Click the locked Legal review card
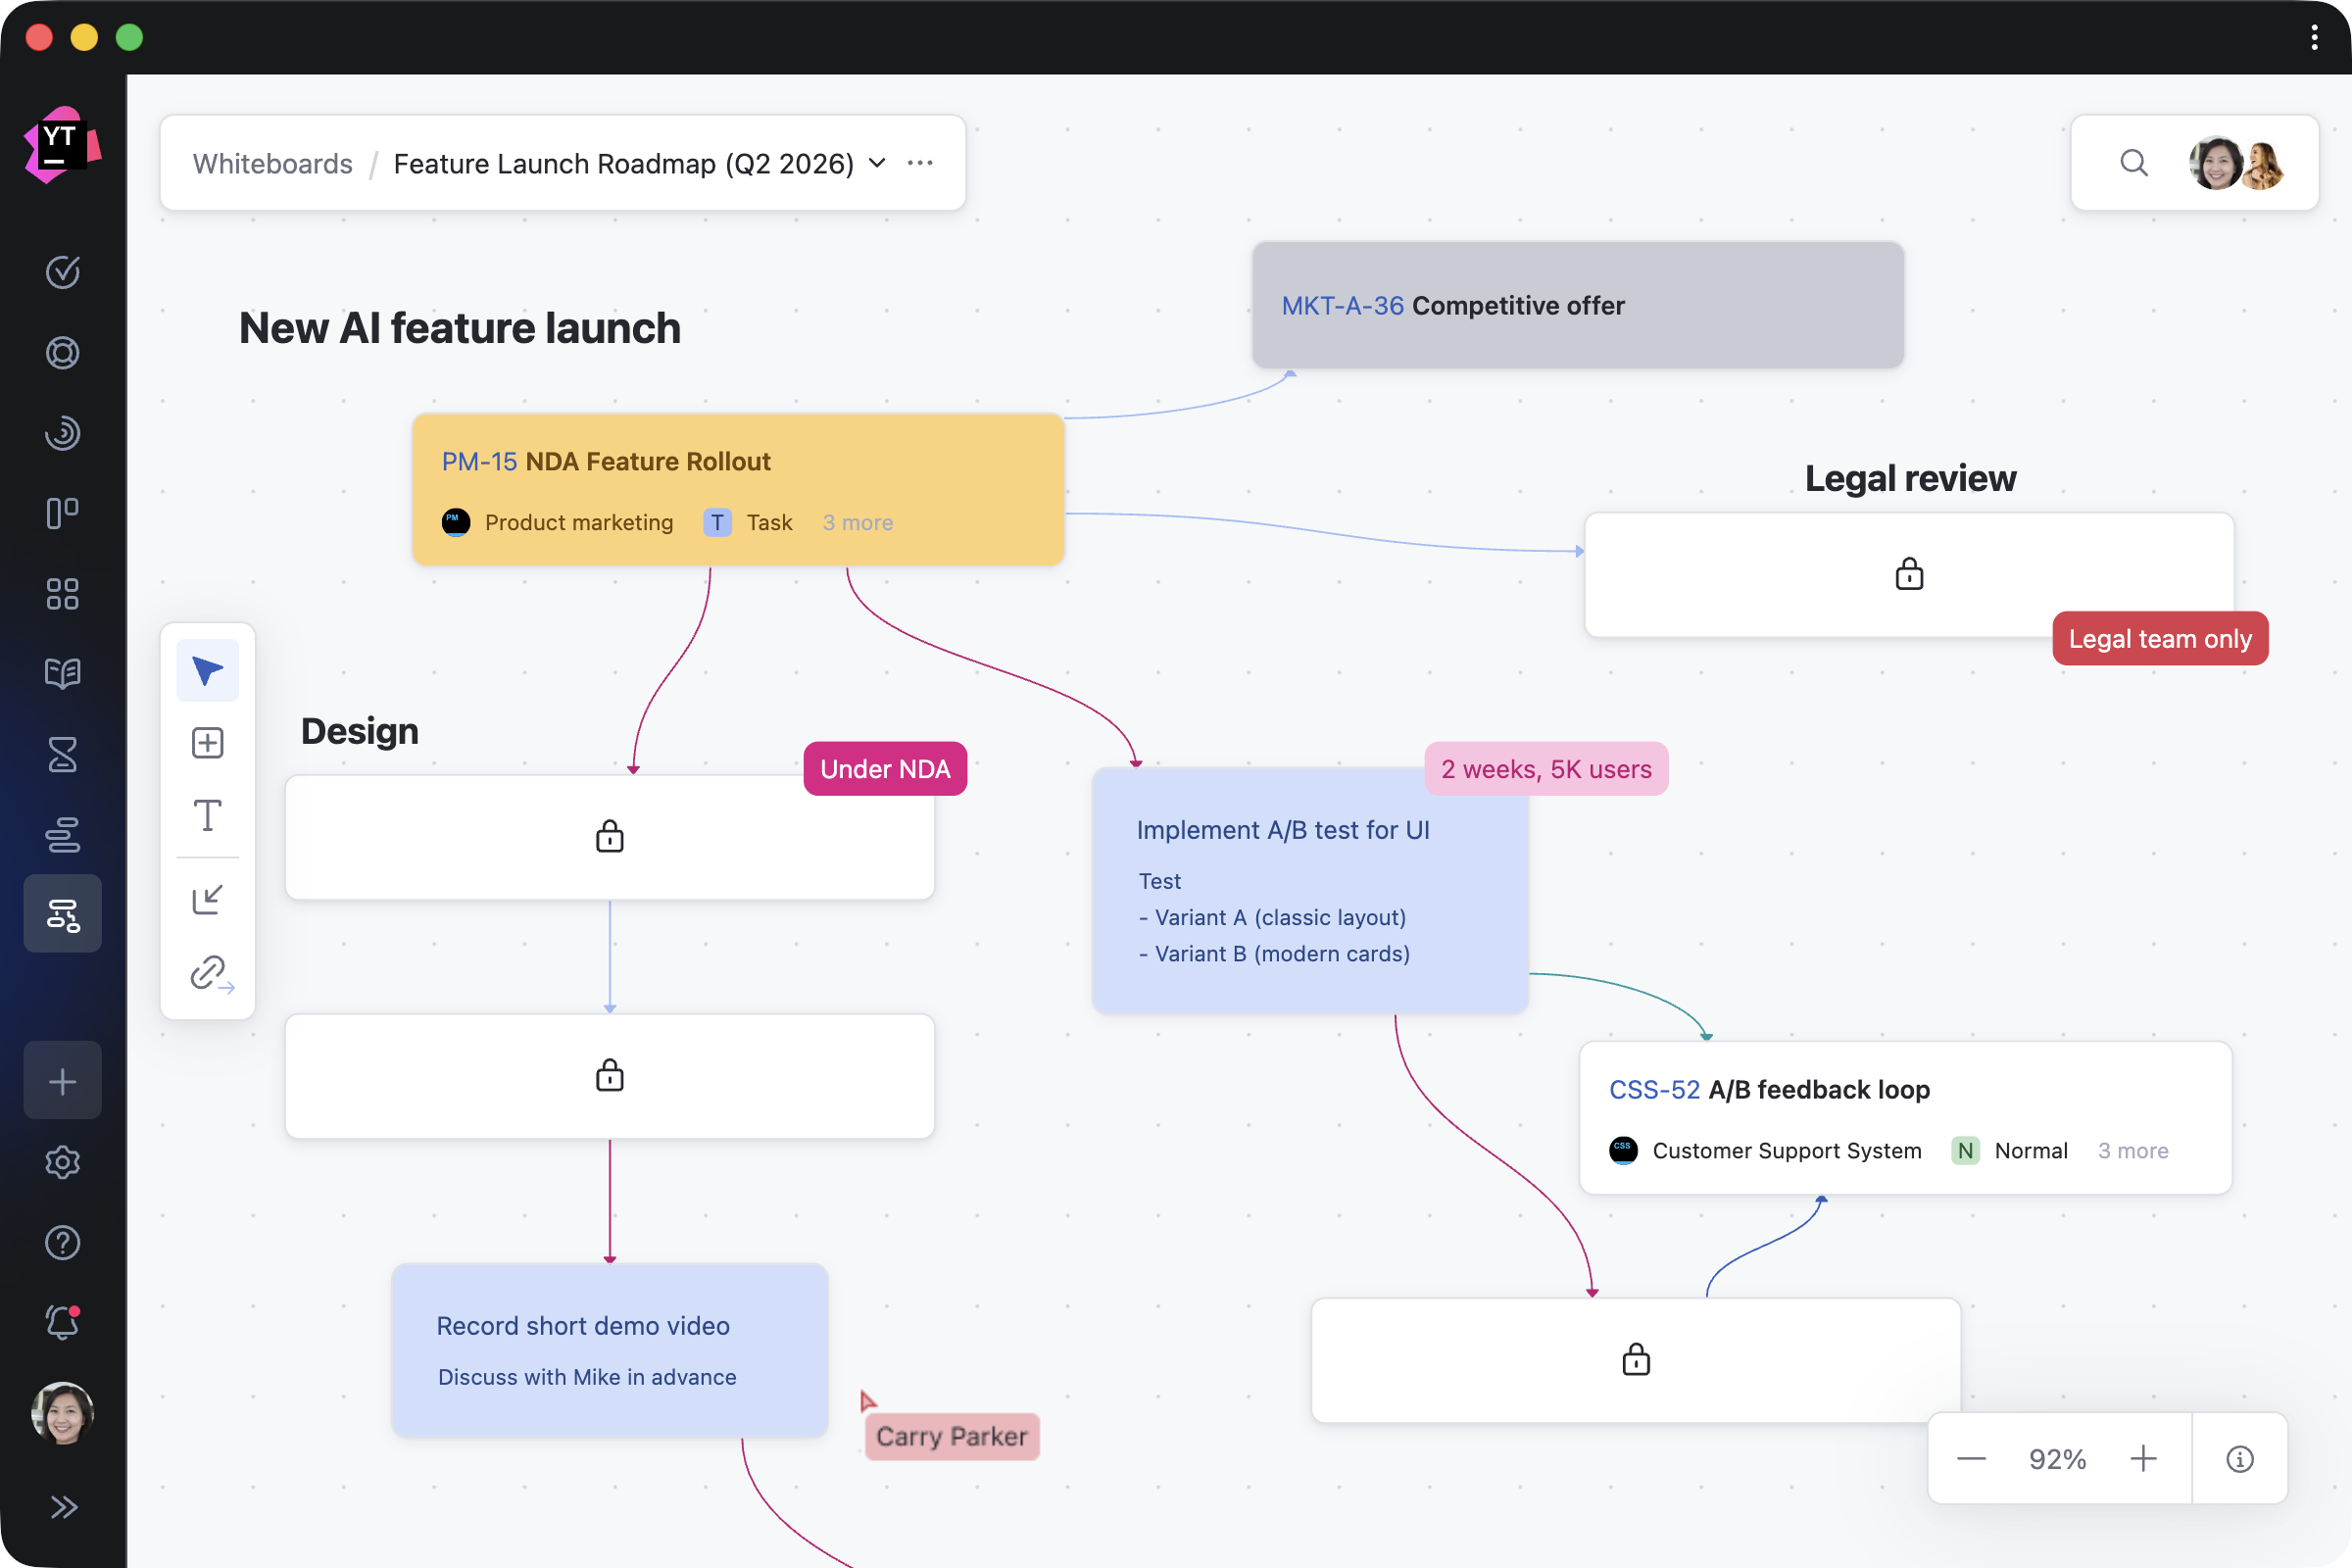 [1908, 574]
